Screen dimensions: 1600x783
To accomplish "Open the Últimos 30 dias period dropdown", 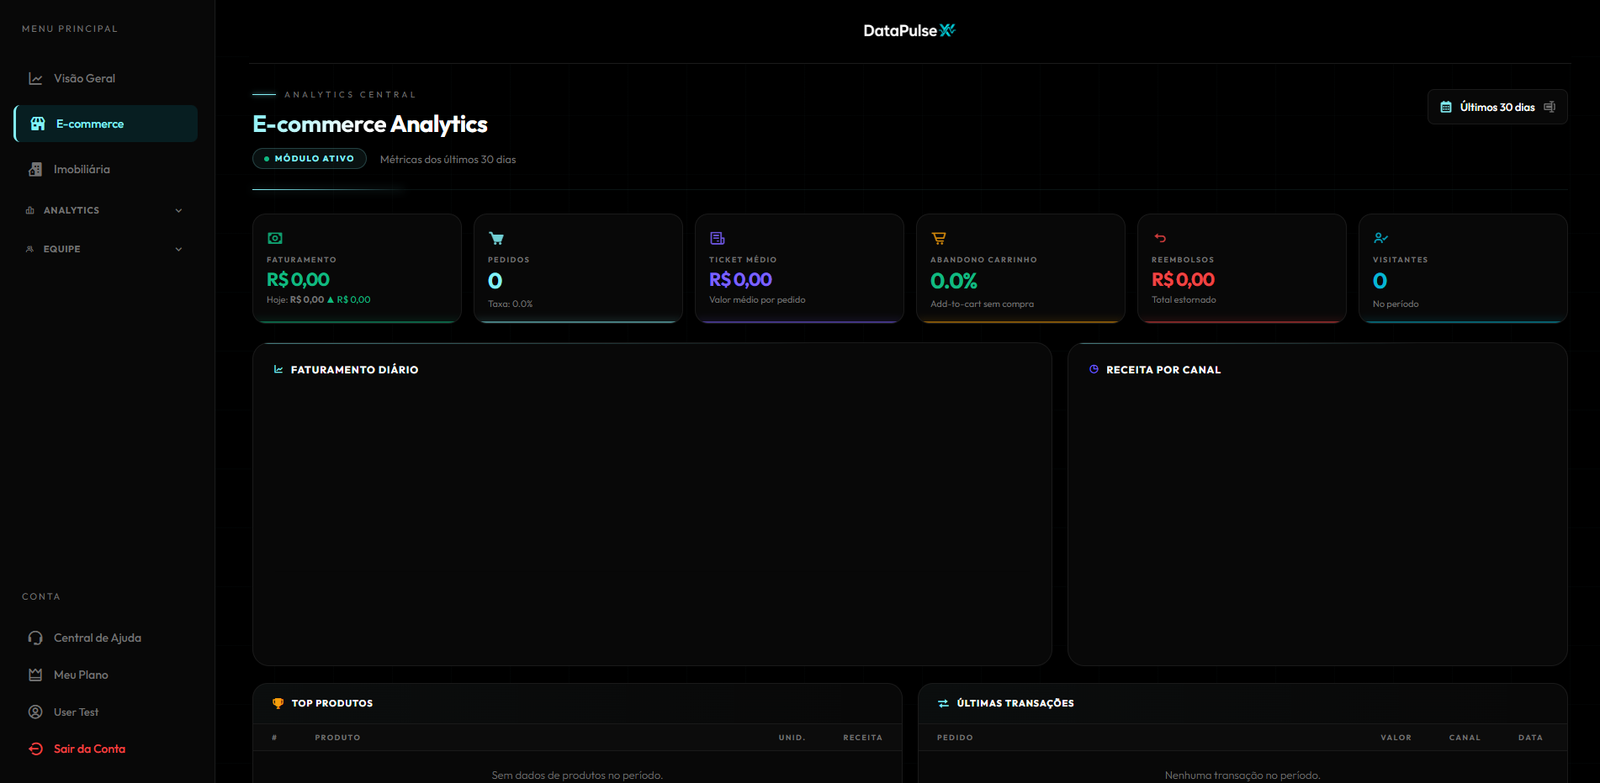I will (x=1497, y=107).
